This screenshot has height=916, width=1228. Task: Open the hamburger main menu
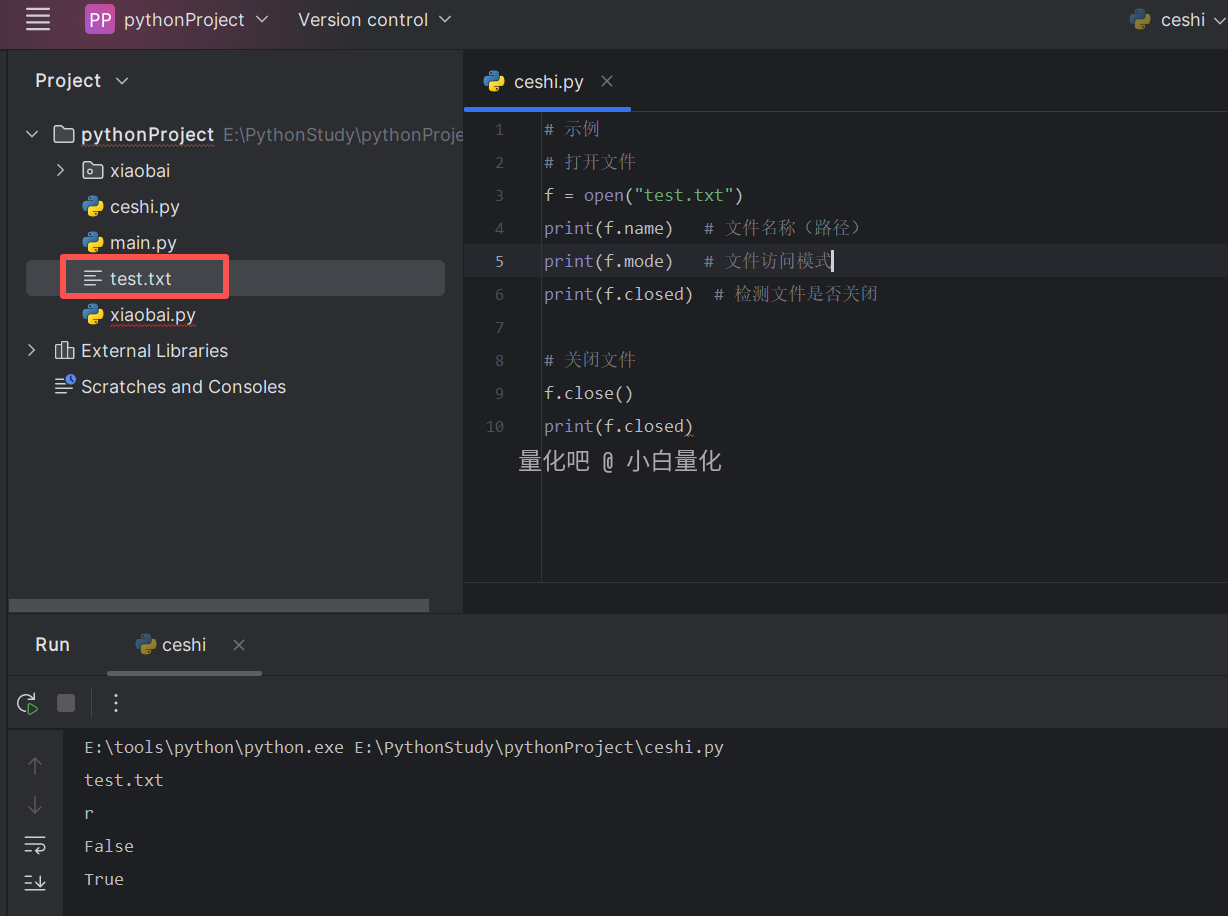38,19
